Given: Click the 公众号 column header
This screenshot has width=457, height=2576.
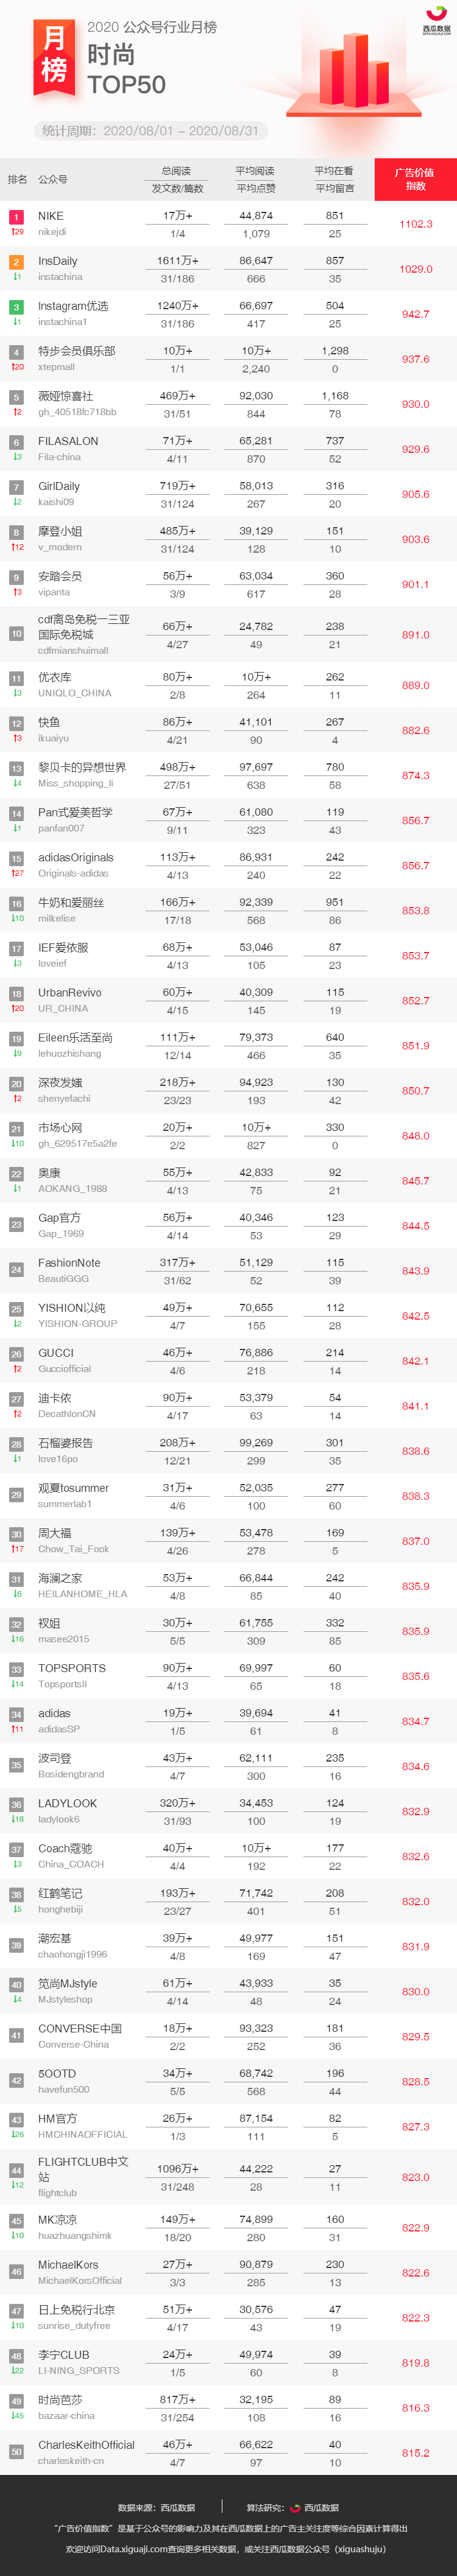Looking at the screenshot, I should point(53,179).
